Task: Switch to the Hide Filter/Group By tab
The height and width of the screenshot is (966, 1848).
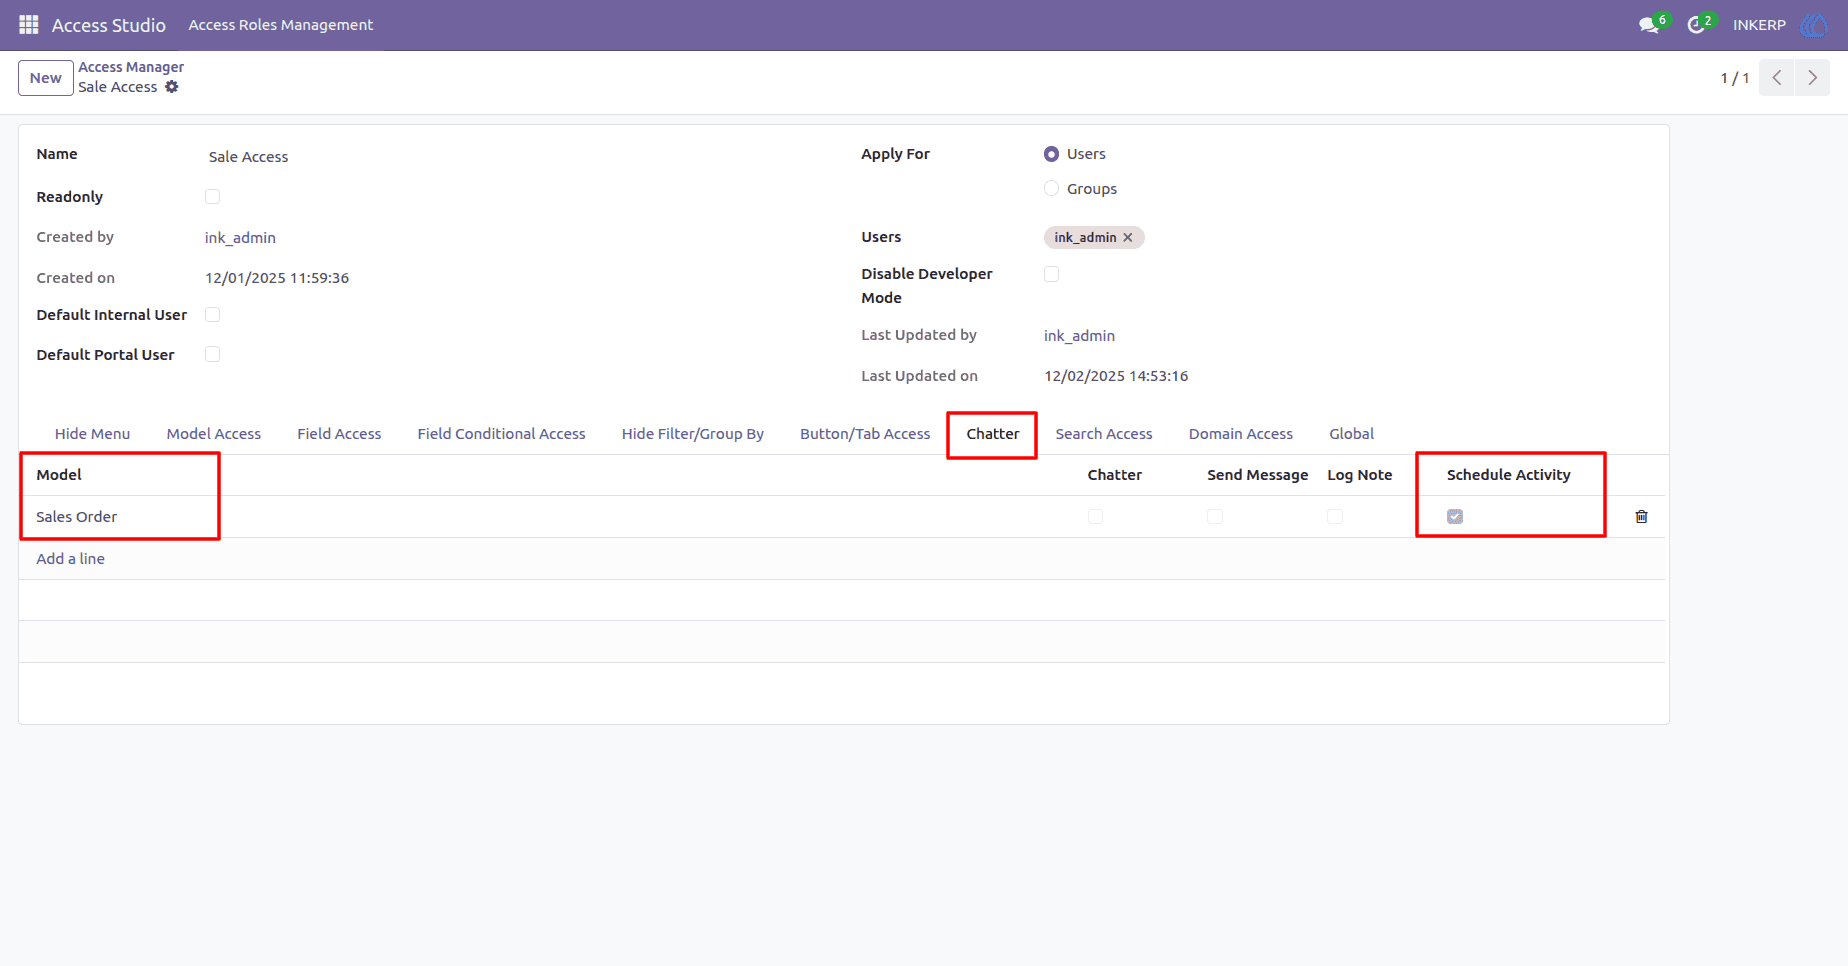Action: (x=693, y=434)
